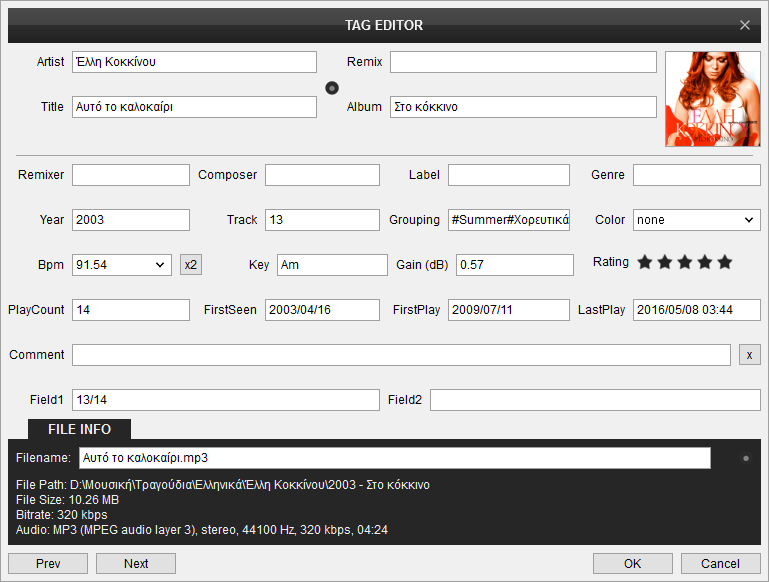
Task: Set rating to one star
Action: (645, 263)
